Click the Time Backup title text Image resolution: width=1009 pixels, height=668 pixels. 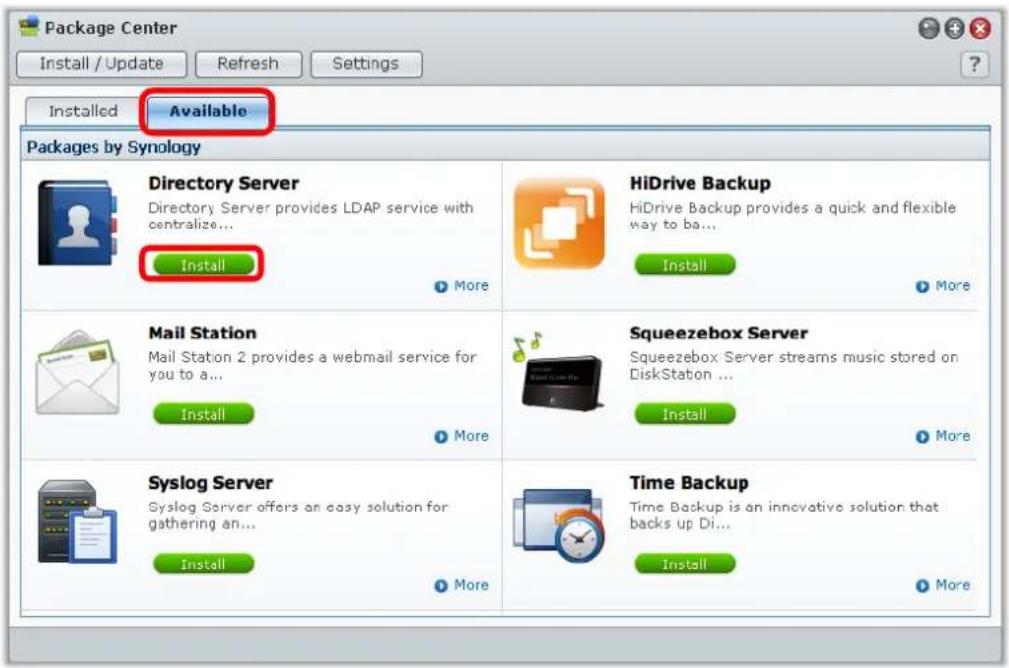tap(689, 483)
